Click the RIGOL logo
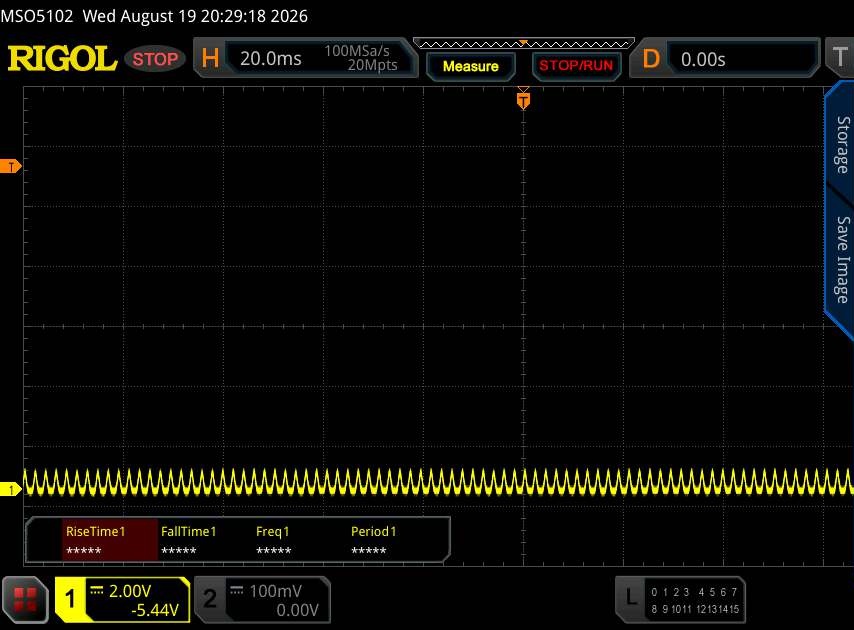854x630 pixels. (x=62, y=58)
